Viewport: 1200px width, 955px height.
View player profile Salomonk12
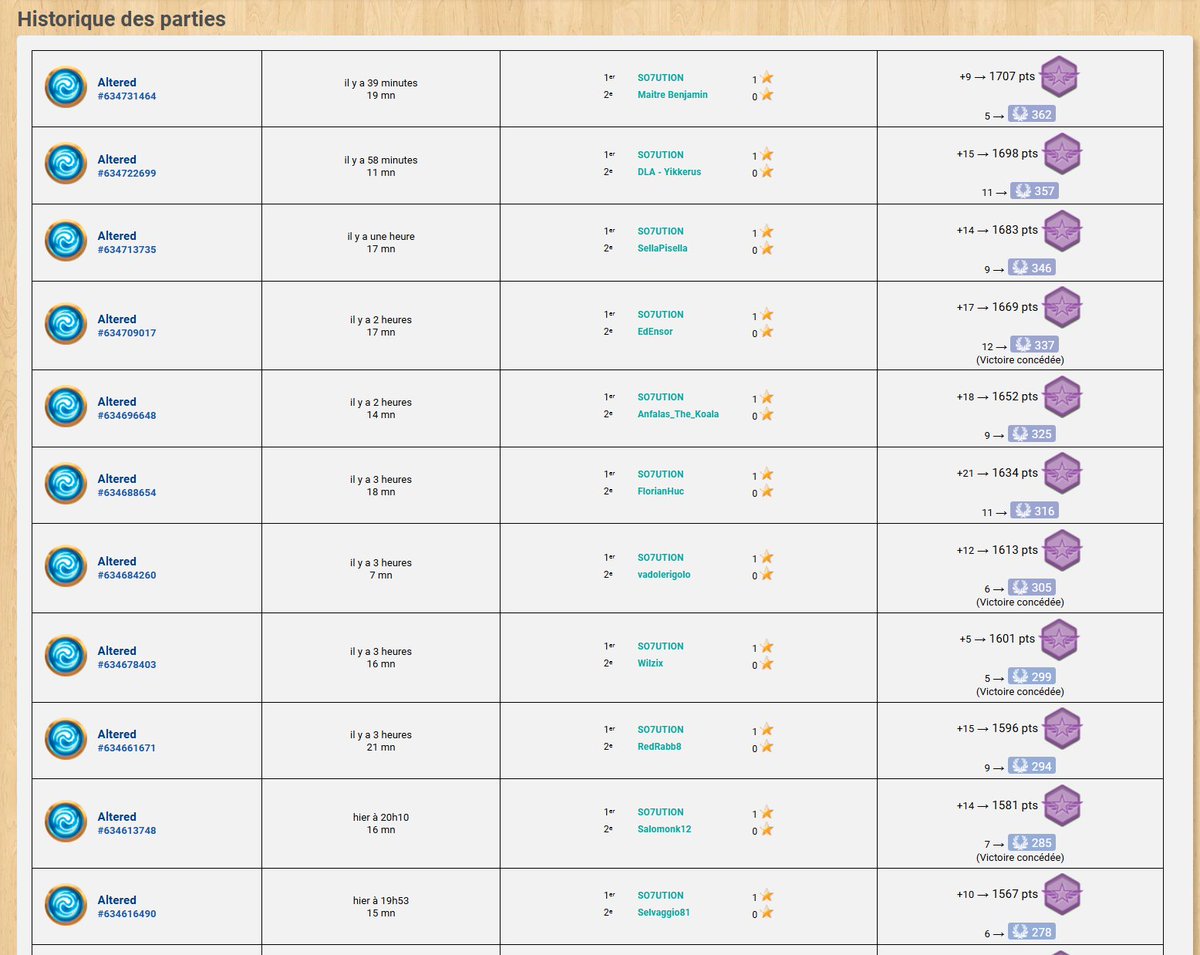click(x=664, y=830)
